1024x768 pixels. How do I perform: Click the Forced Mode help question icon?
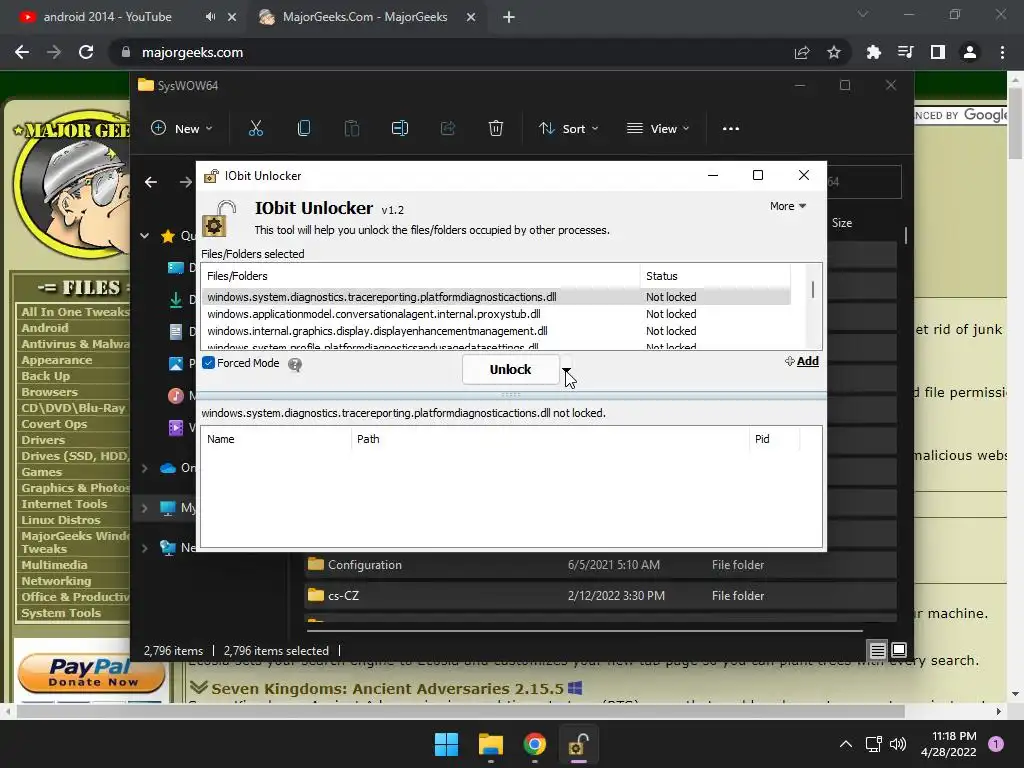pos(295,364)
